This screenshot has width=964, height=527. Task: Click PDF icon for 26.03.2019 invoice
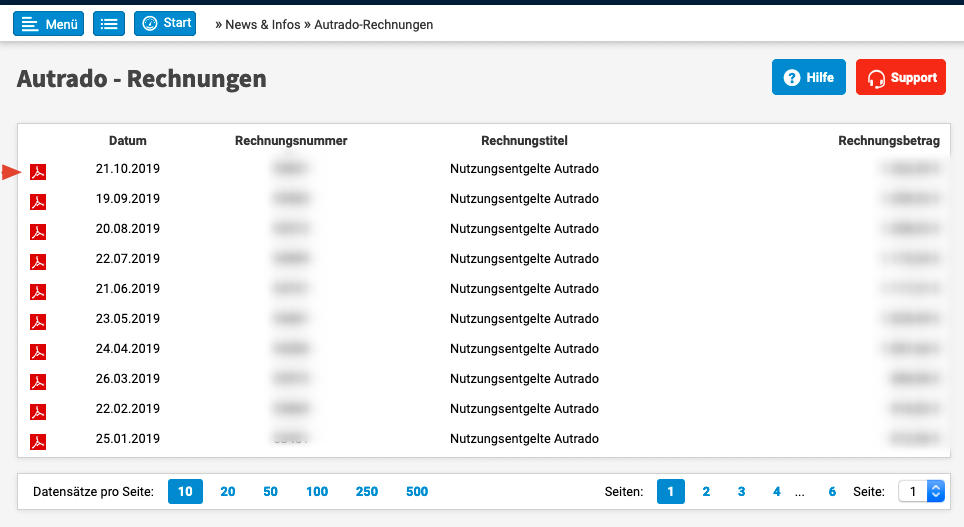(38, 382)
